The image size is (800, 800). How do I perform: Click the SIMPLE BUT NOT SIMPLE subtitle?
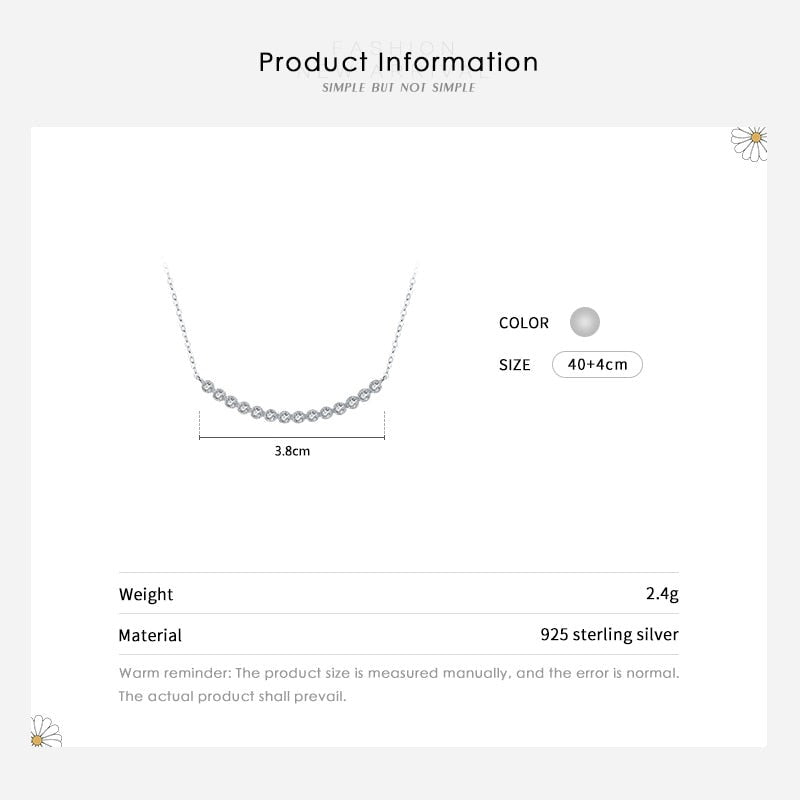[398, 88]
